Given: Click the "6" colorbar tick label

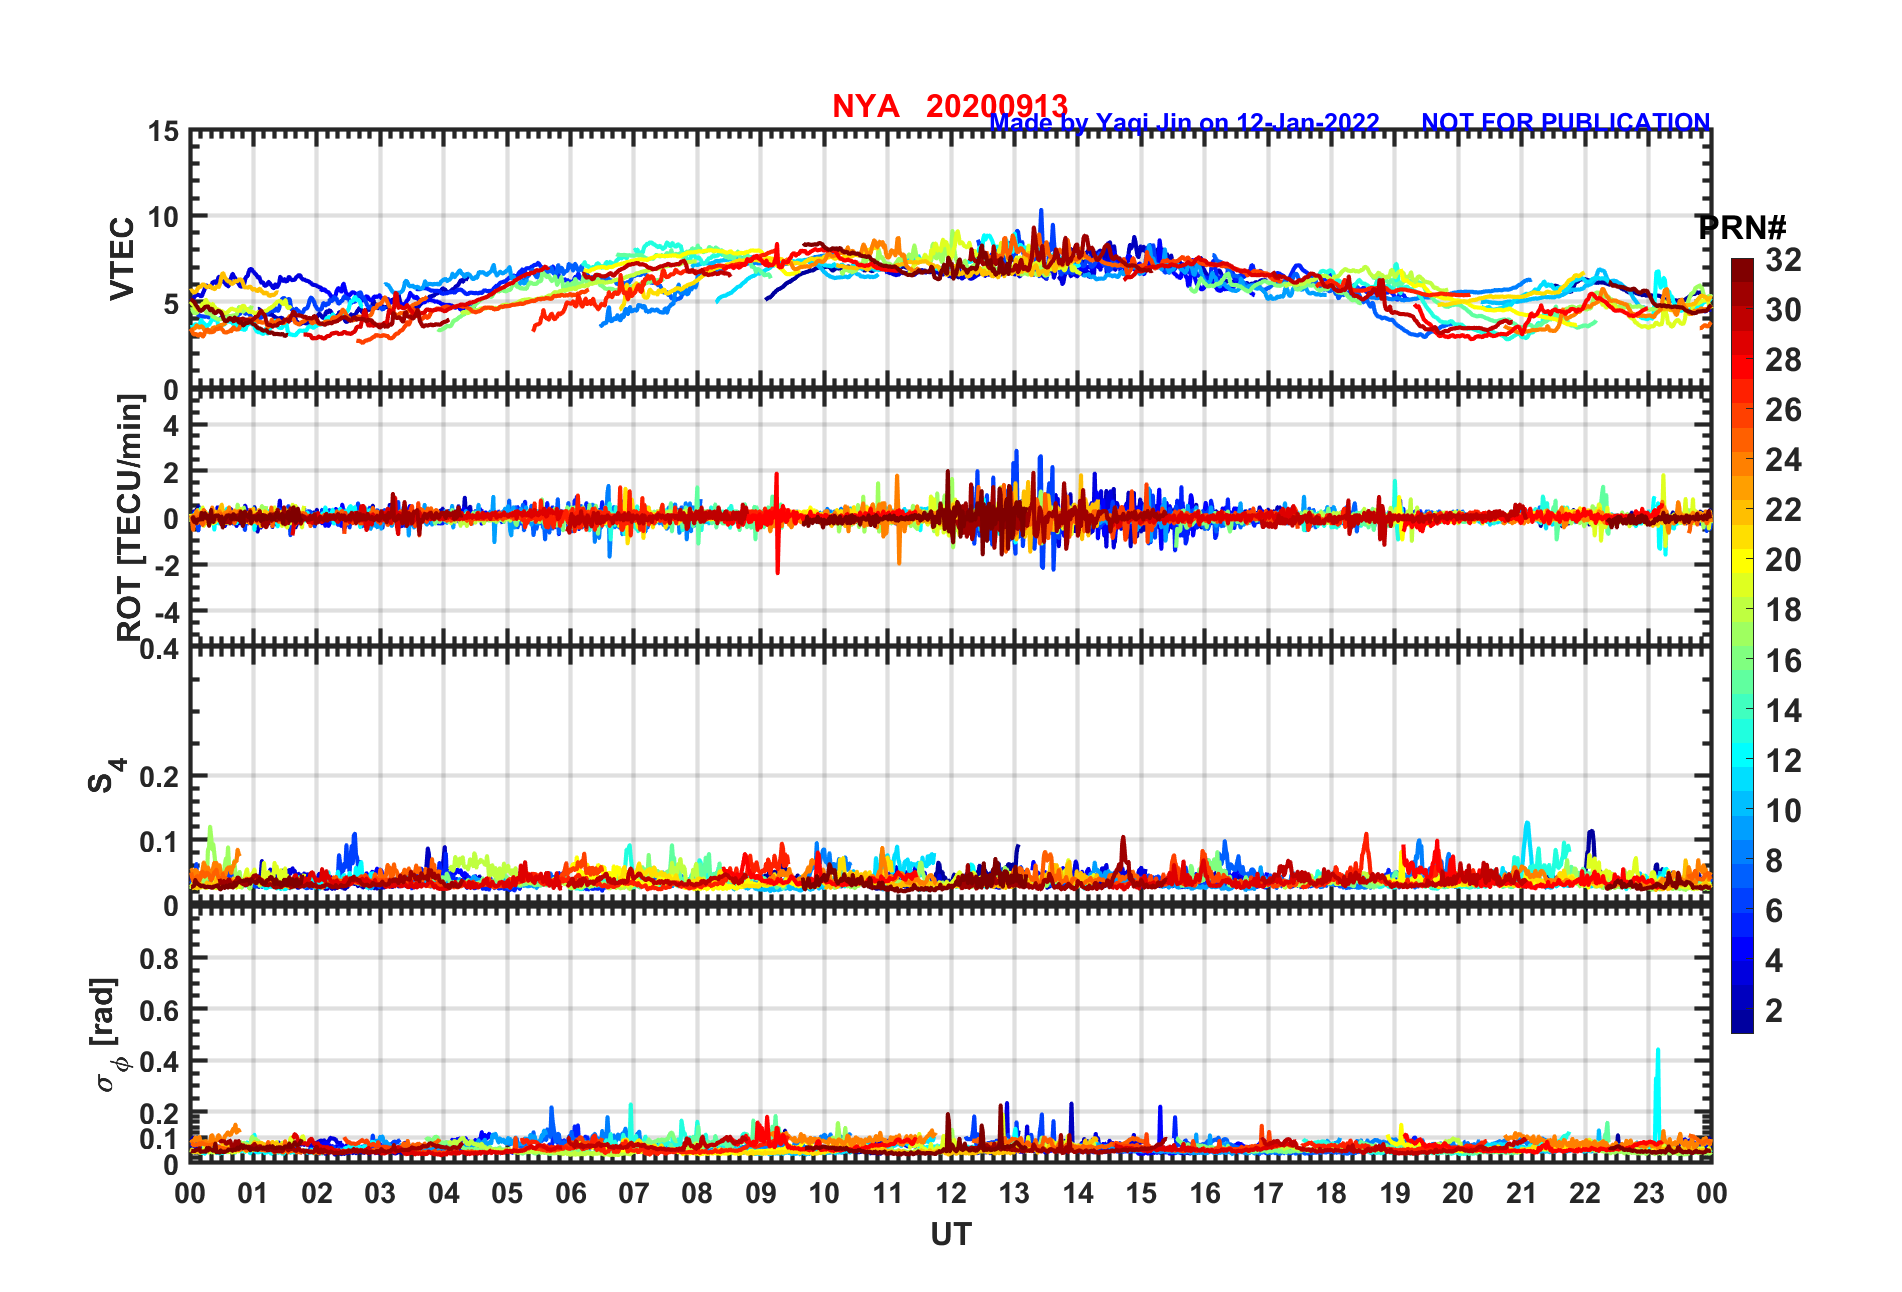Looking at the screenshot, I should pyautogui.click(x=1774, y=911).
